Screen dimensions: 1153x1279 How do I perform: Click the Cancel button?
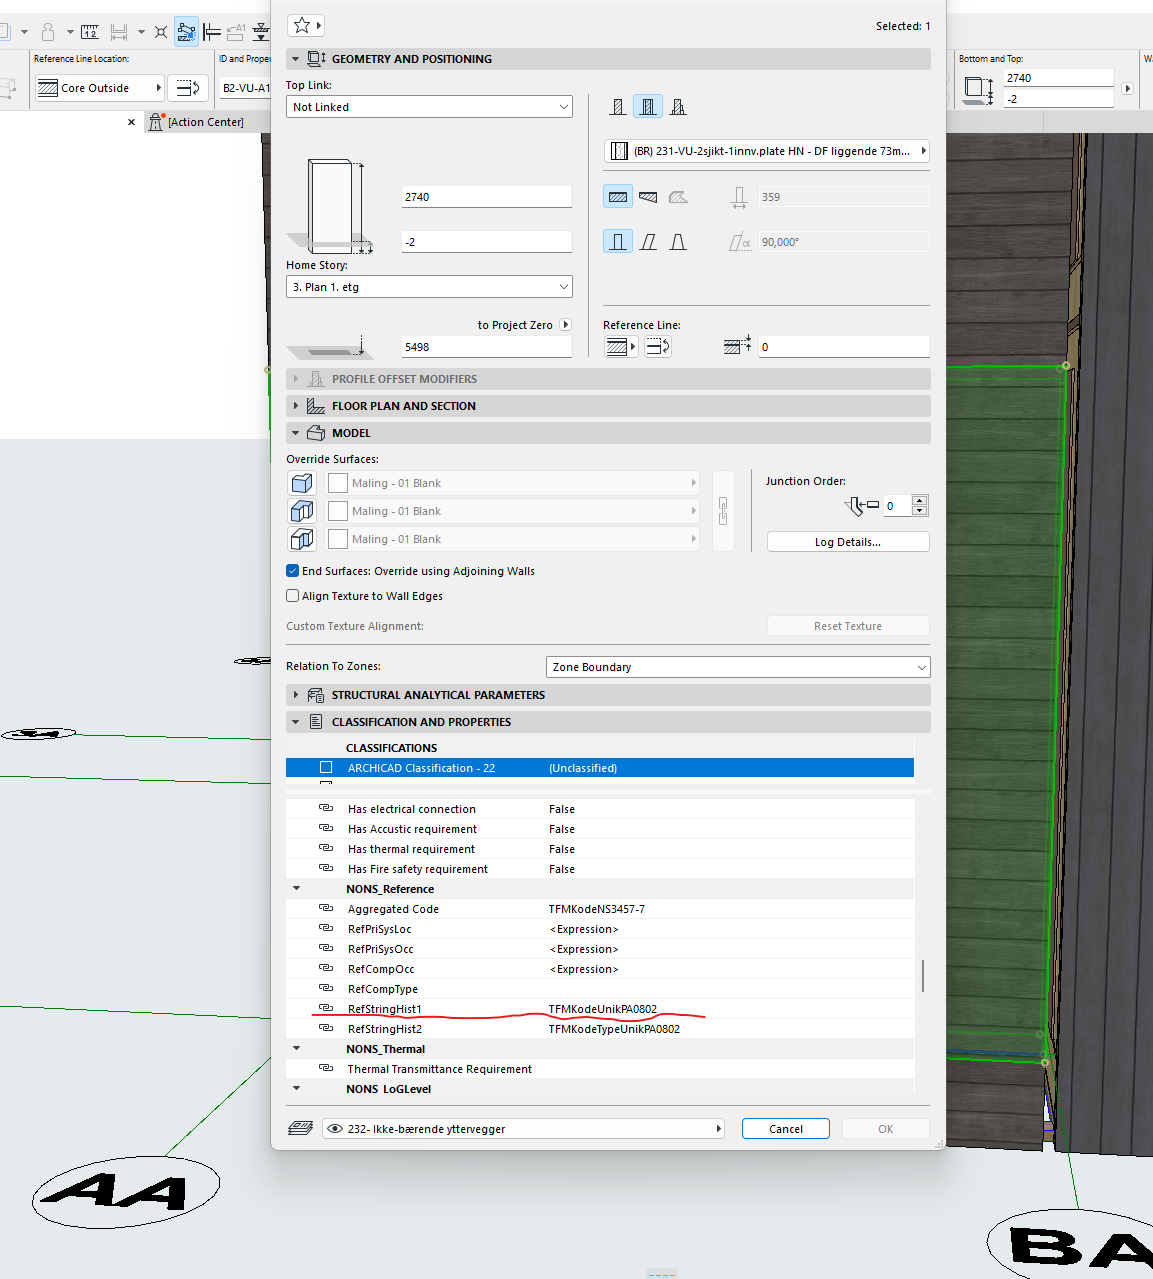pyautogui.click(x=785, y=1129)
